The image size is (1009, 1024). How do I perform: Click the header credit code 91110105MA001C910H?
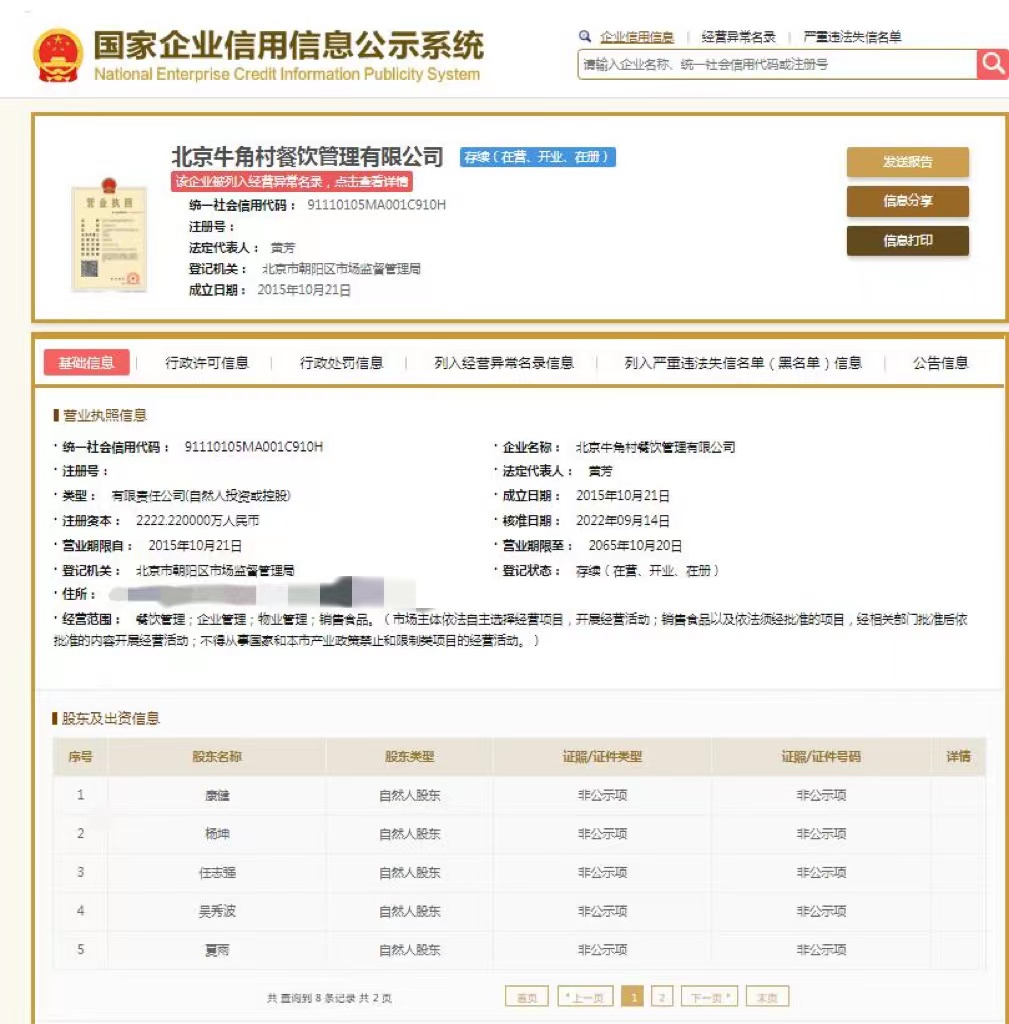[x=376, y=205]
